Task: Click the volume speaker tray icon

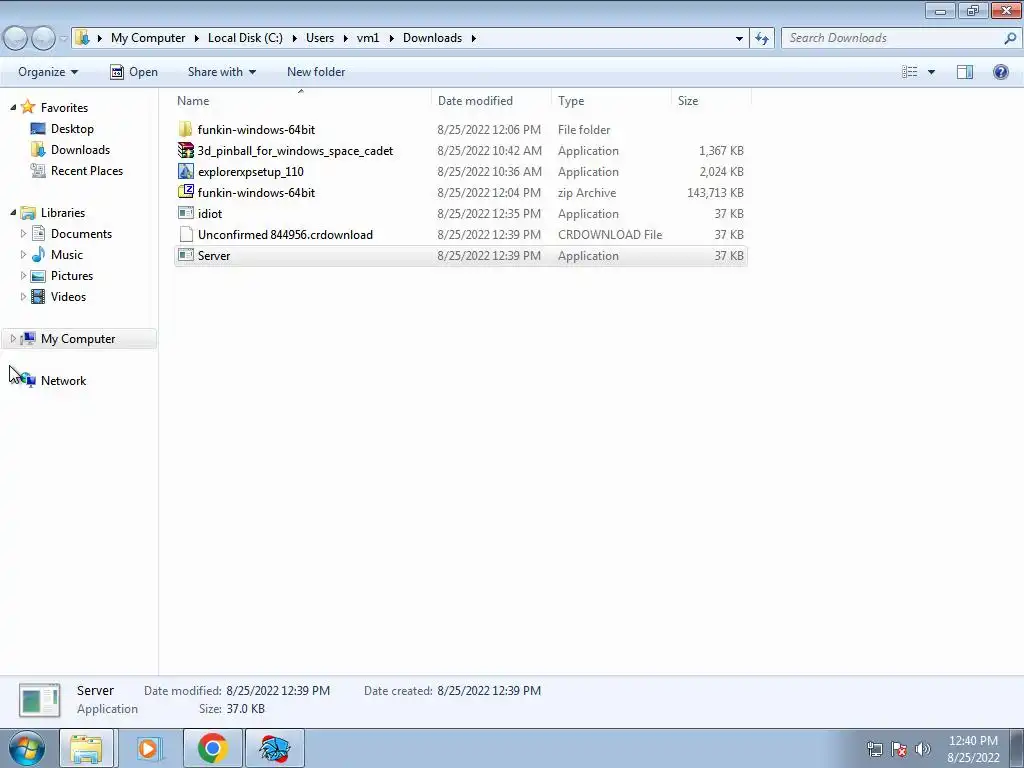Action: [923, 749]
